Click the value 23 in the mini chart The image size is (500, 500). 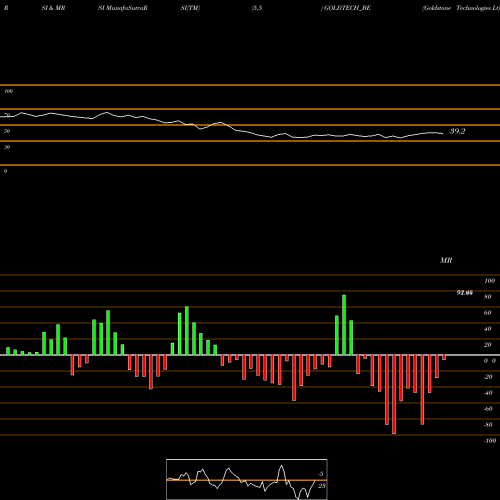(321, 486)
